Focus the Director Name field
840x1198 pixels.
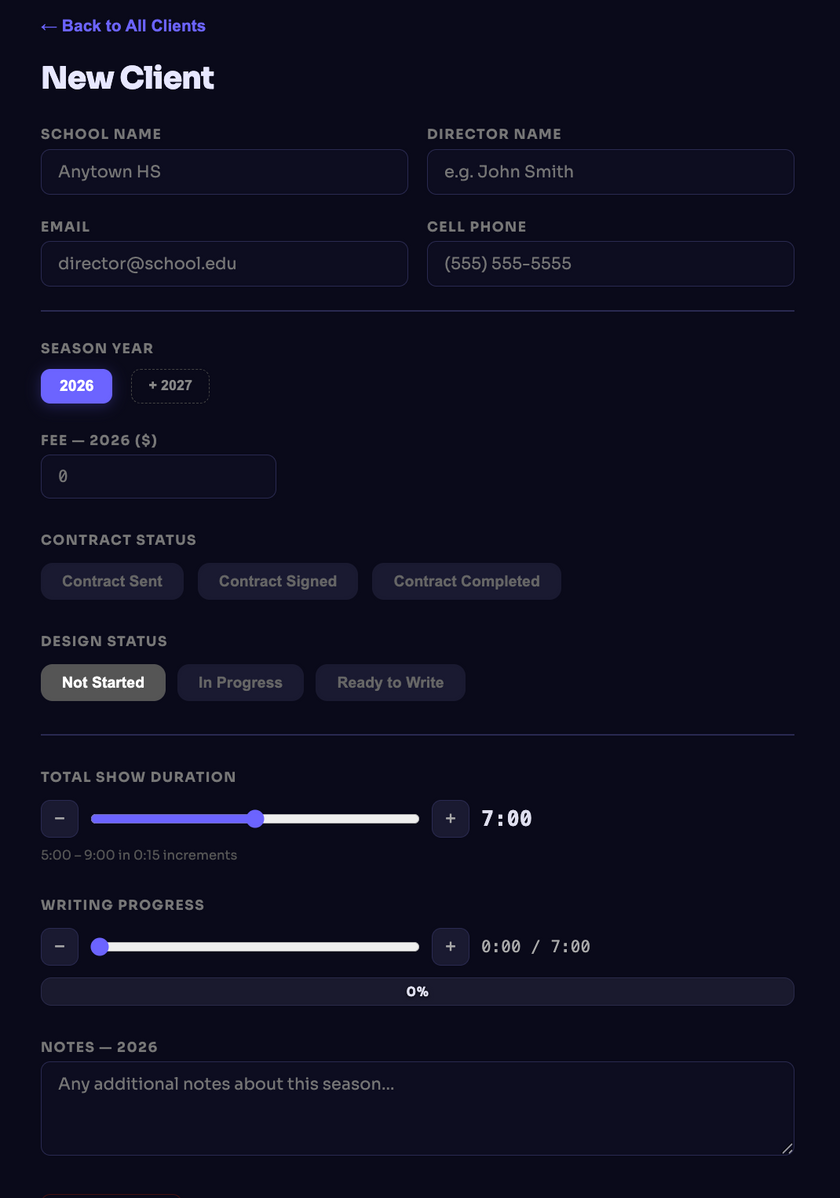point(610,171)
